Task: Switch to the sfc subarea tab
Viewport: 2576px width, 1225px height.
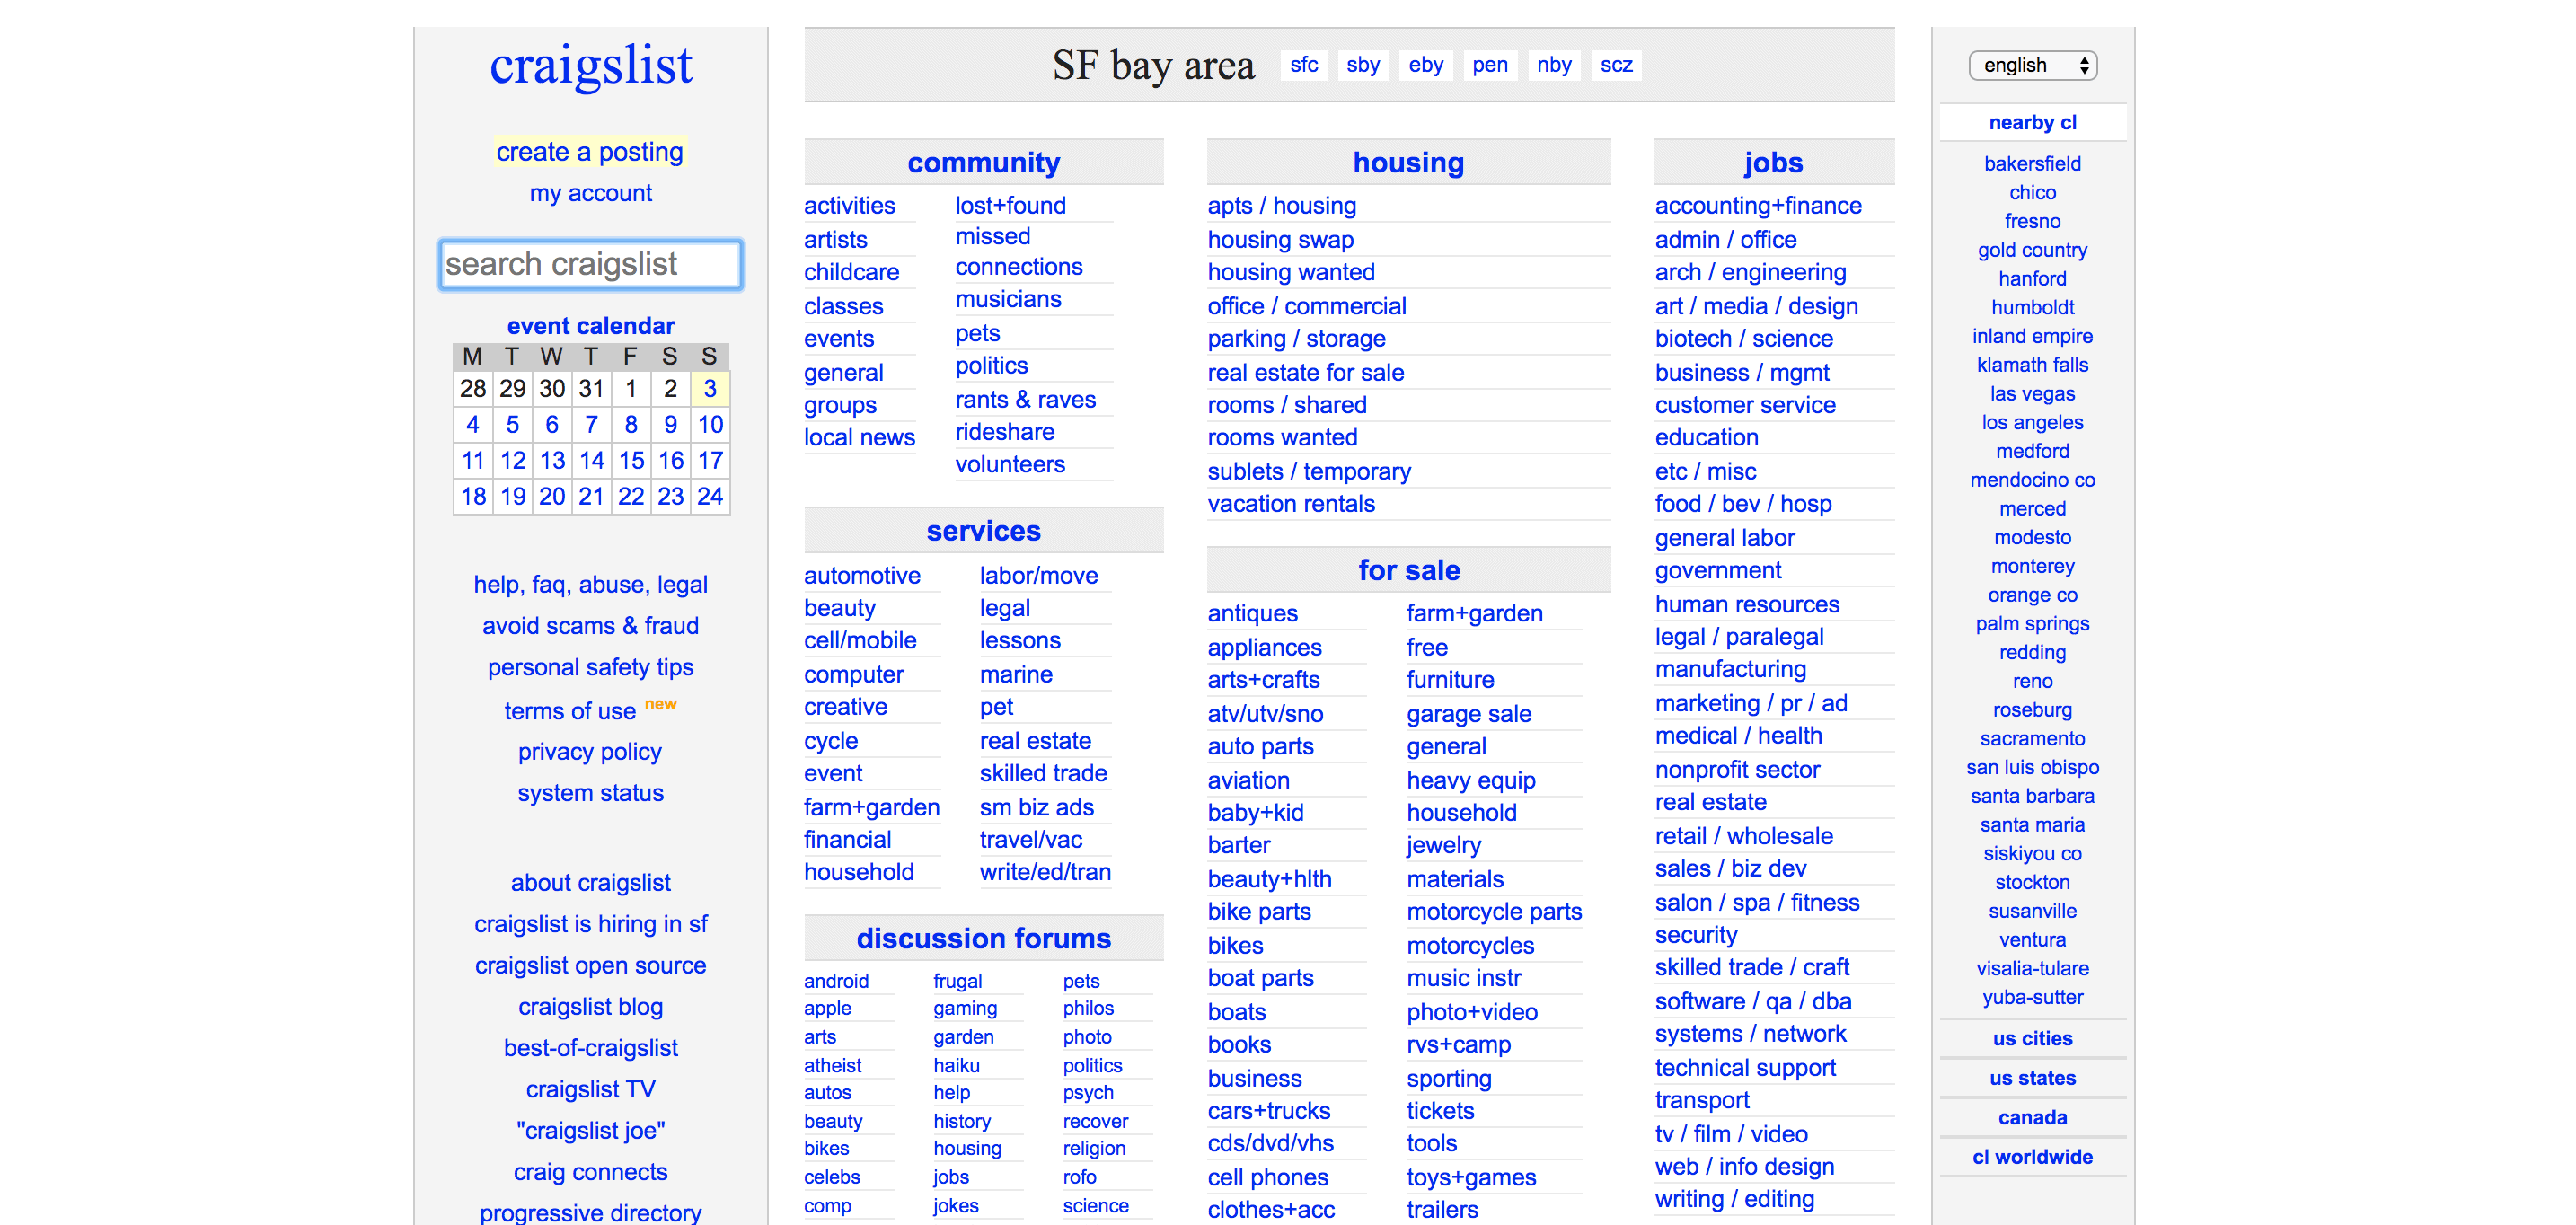Action: (1303, 65)
